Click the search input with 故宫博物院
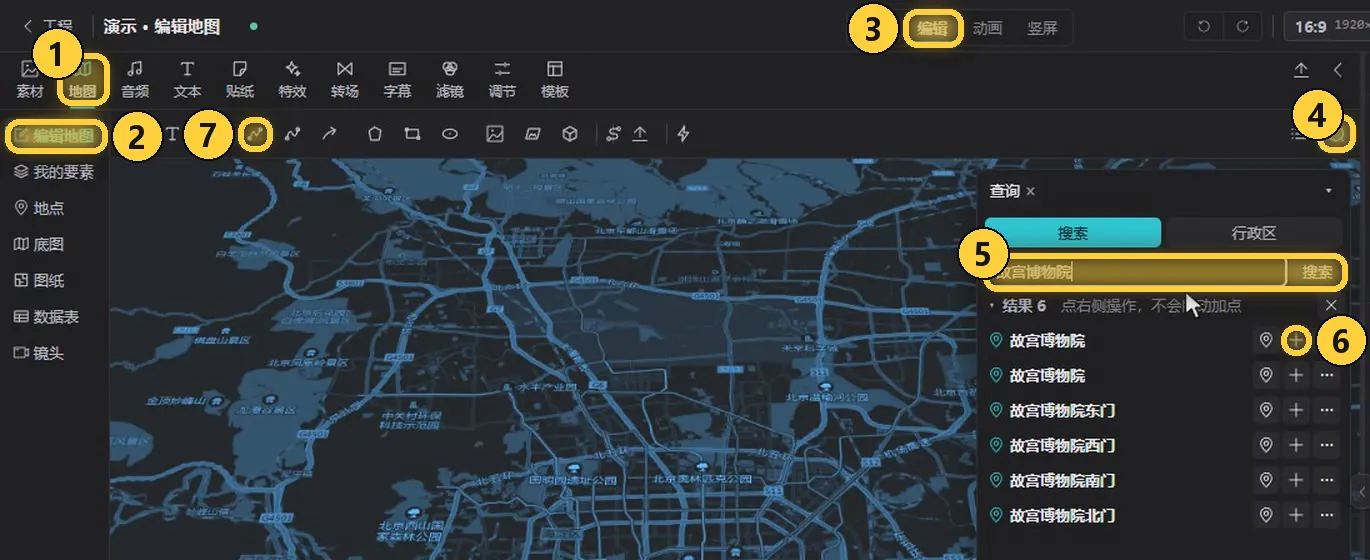This screenshot has height=560, width=1370. coord(1138,272)
